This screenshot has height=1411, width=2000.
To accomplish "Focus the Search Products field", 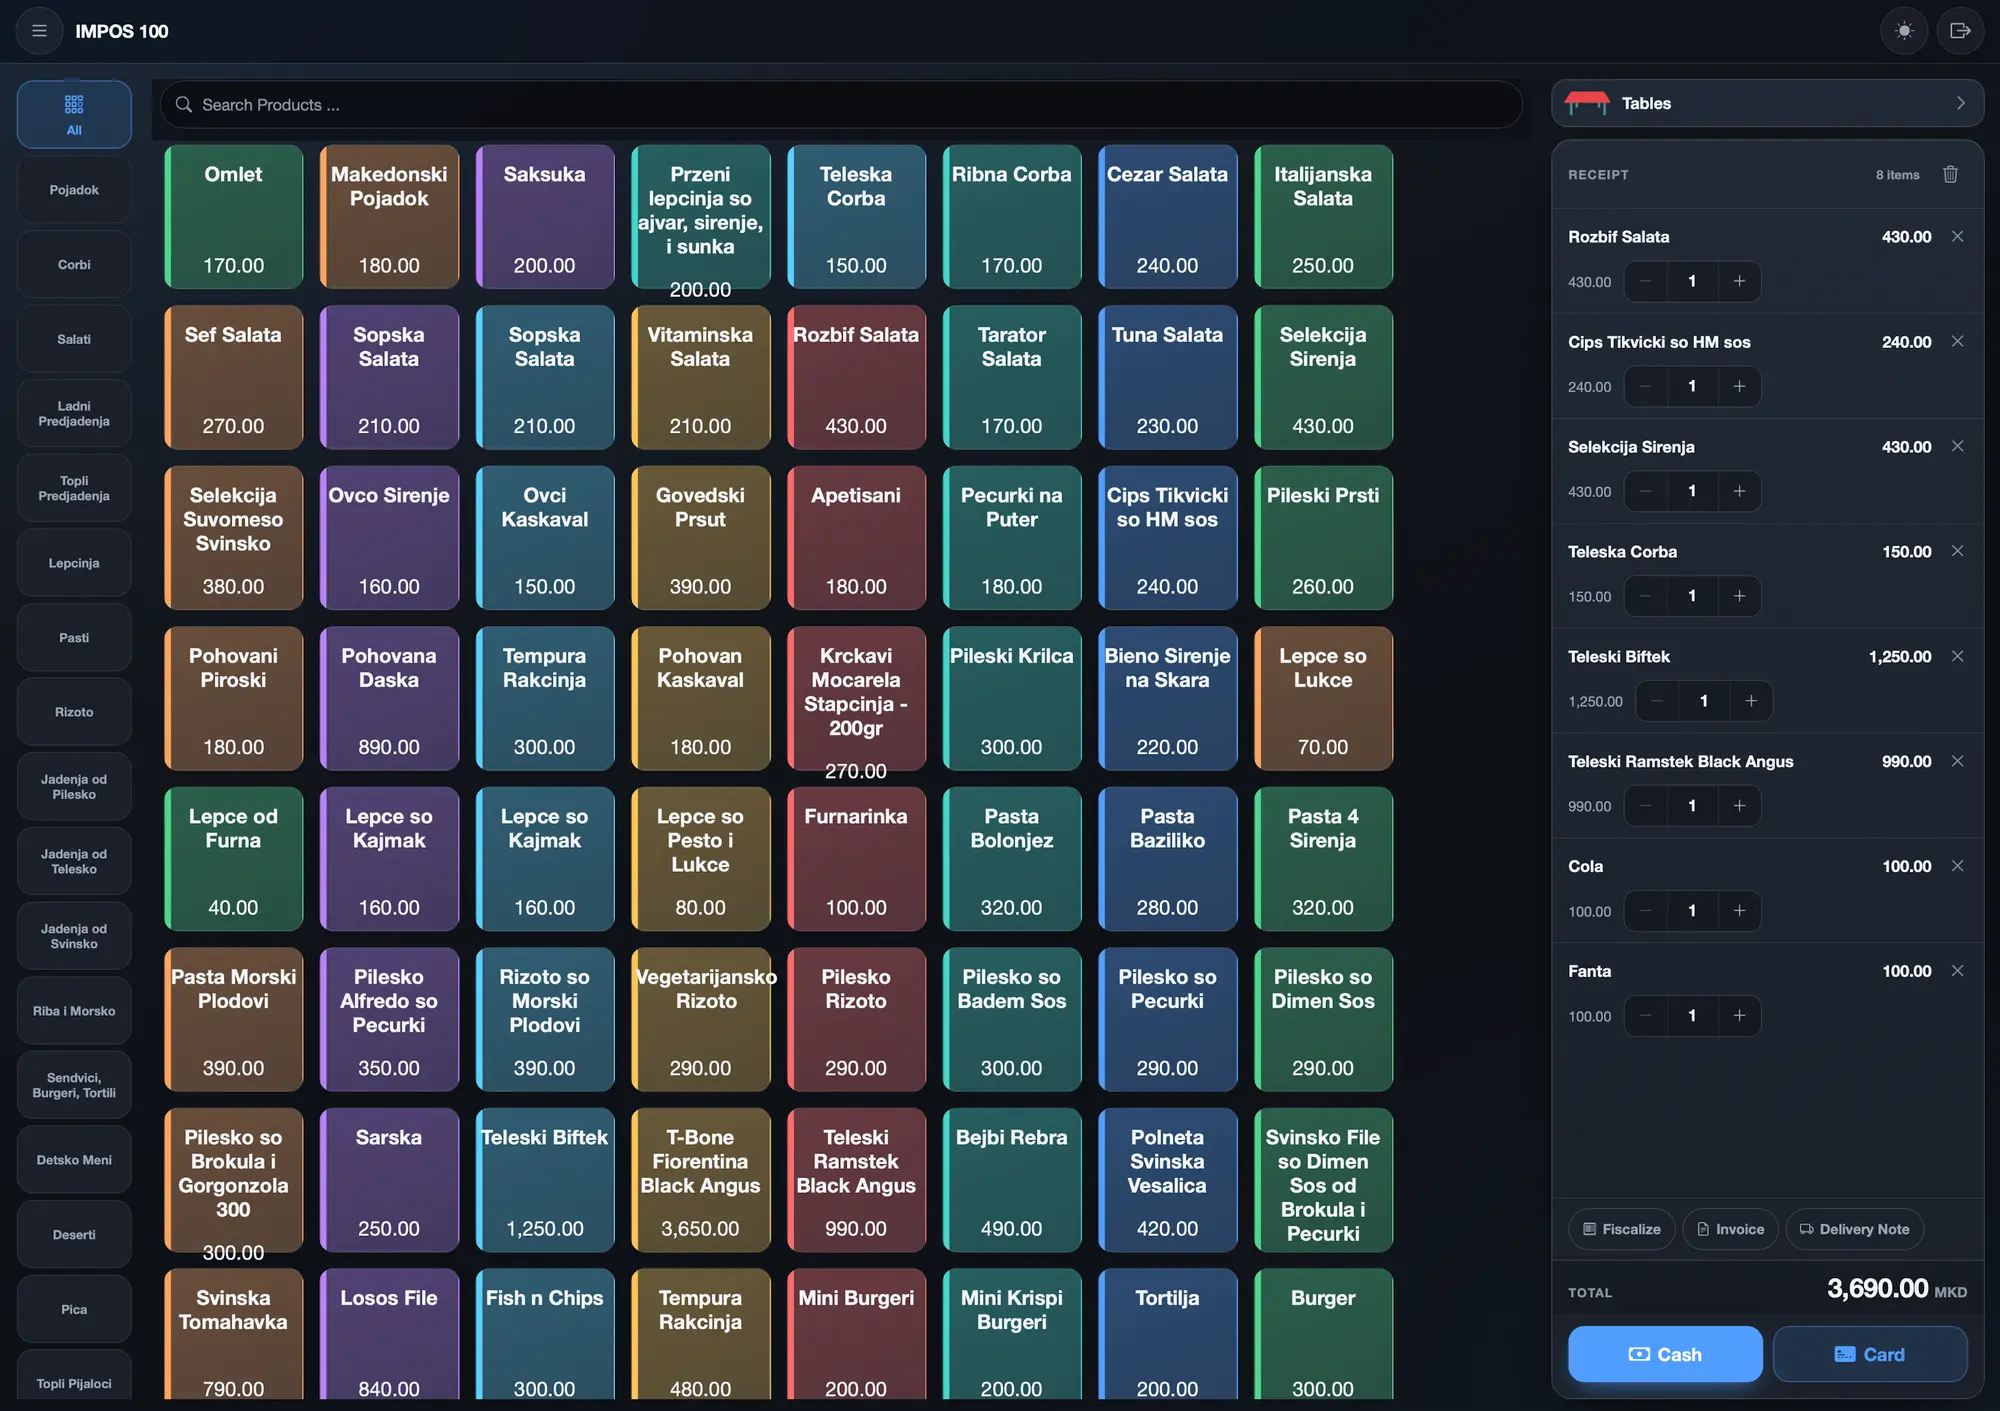I will (x=841, y=105).
